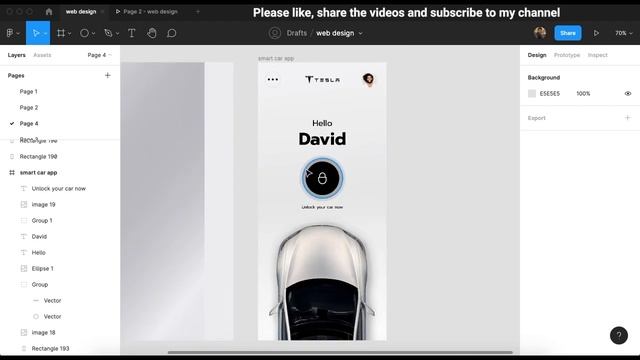Viewport: 640px width, 360px height.
Task: Click the profile photo in the app design
Action: point(368,80)
